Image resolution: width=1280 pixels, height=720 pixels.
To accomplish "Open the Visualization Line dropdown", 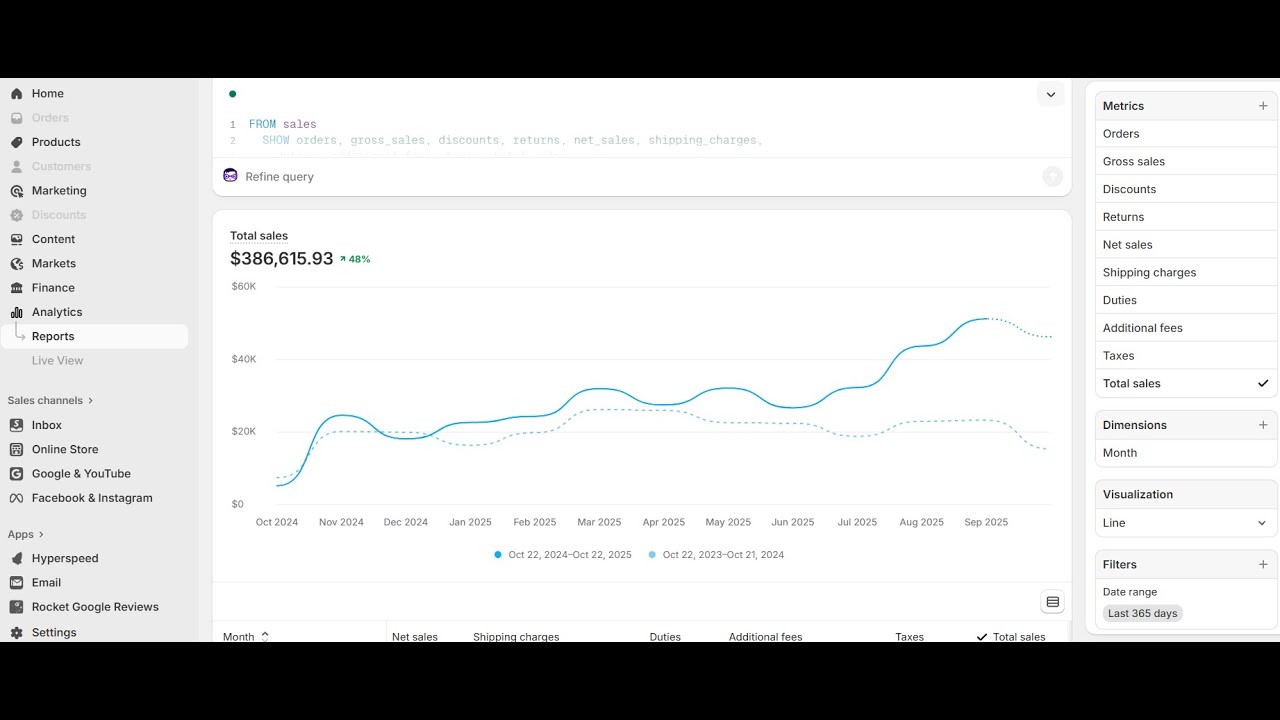I will 1186,523.
